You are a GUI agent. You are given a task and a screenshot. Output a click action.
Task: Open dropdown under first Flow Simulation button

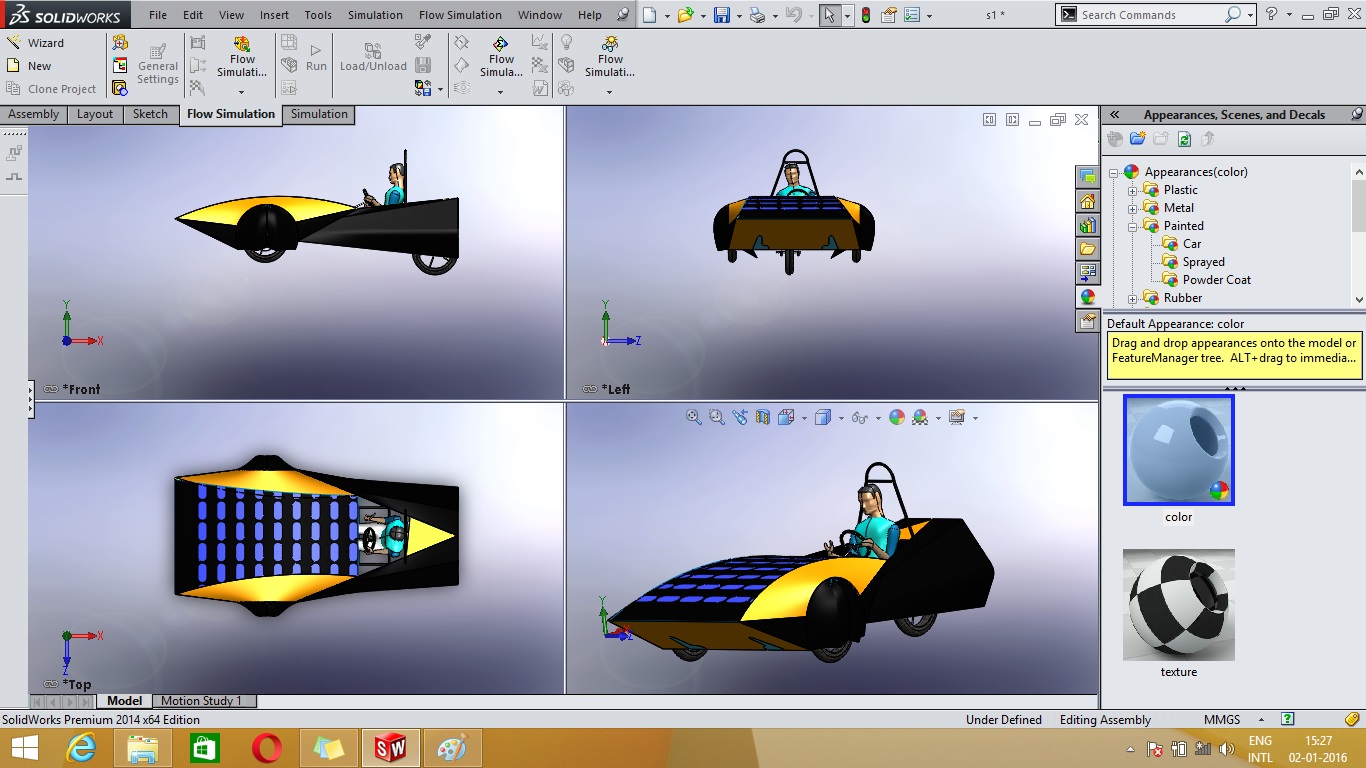[241, 92]
